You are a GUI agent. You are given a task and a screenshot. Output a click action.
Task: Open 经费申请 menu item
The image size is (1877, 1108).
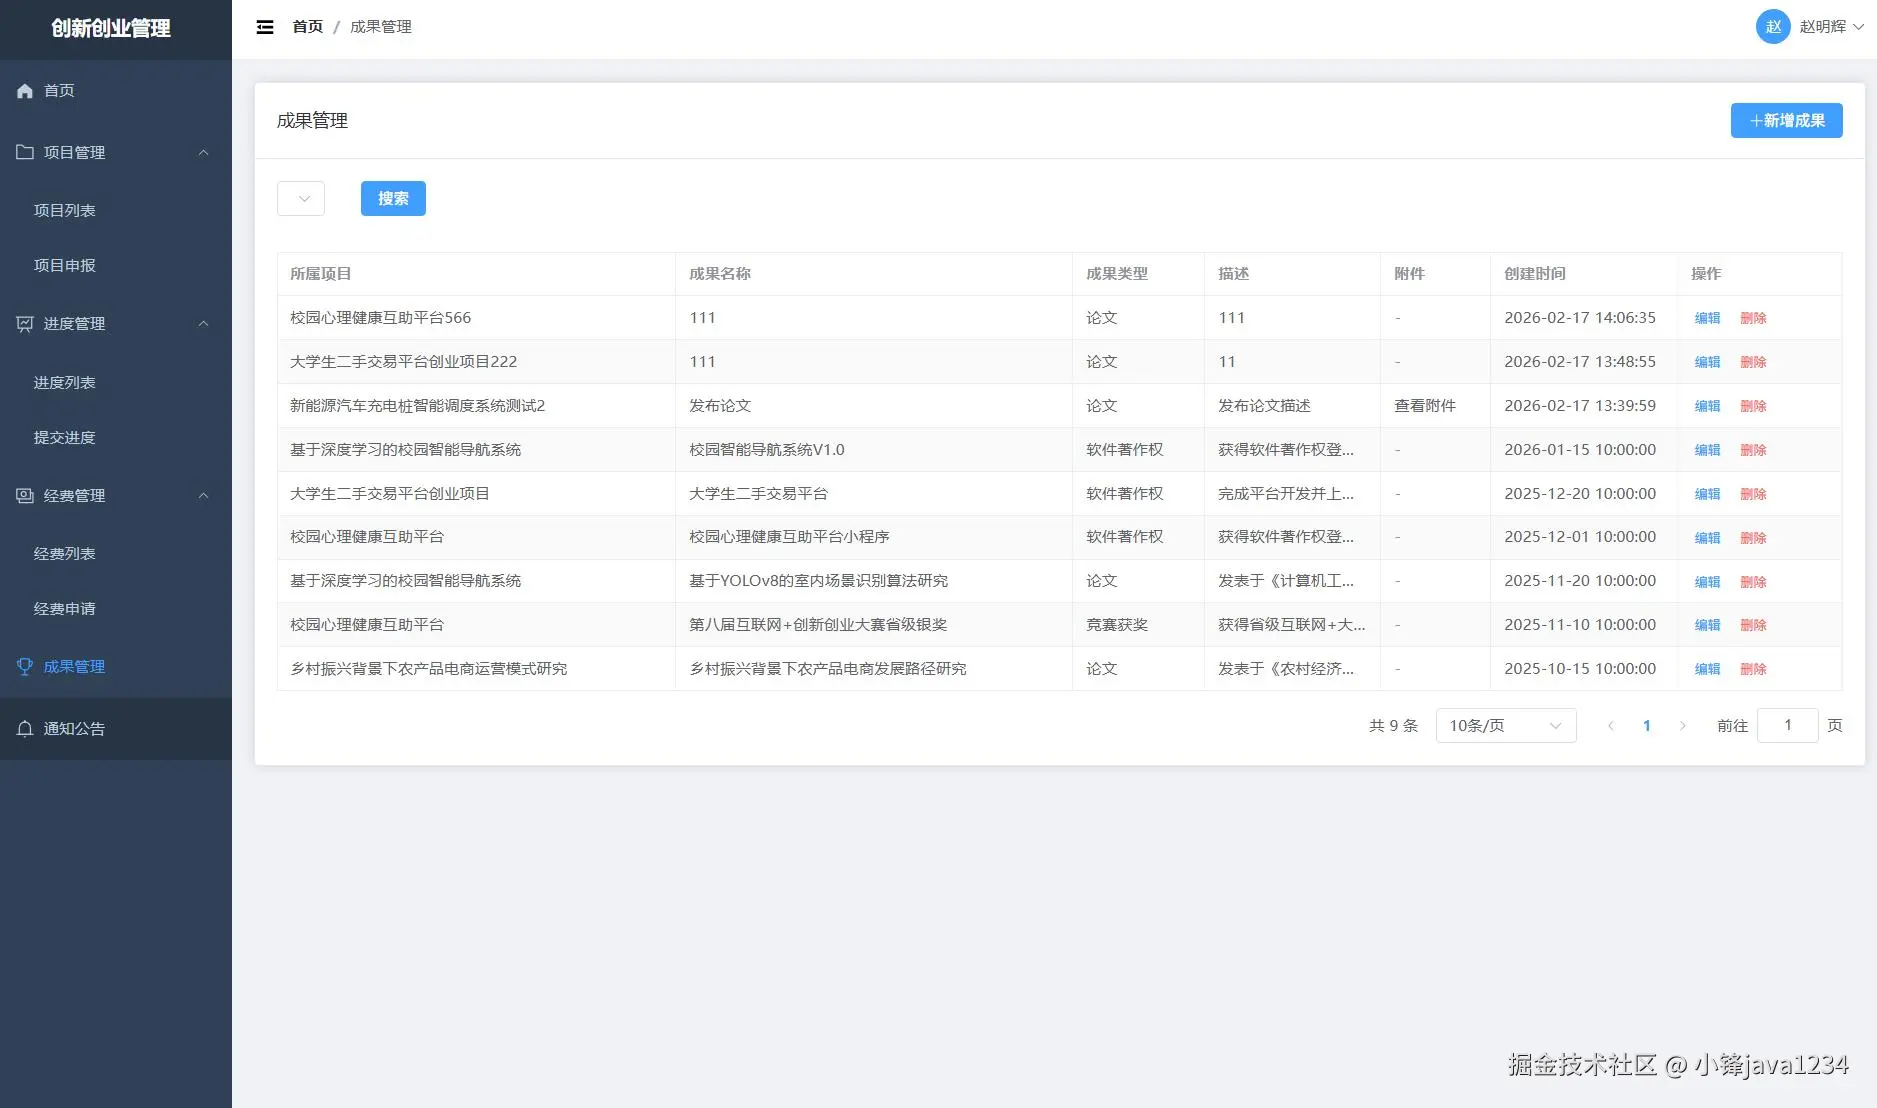[x=116, y=608]
